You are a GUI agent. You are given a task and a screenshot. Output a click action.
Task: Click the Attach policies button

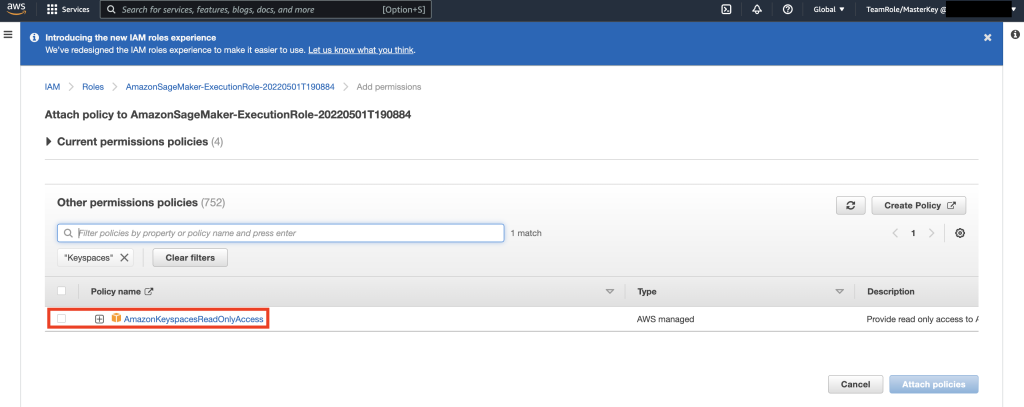coord(934,384)
